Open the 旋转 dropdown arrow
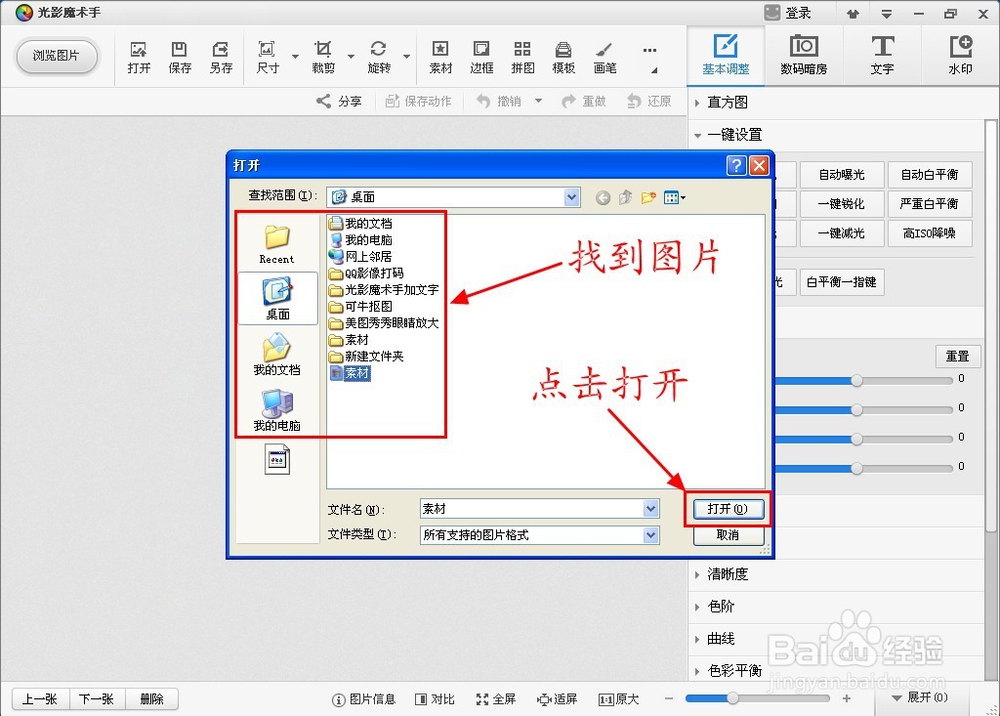This screenshot has width=1000, height=716. click(x=406, y=57)
